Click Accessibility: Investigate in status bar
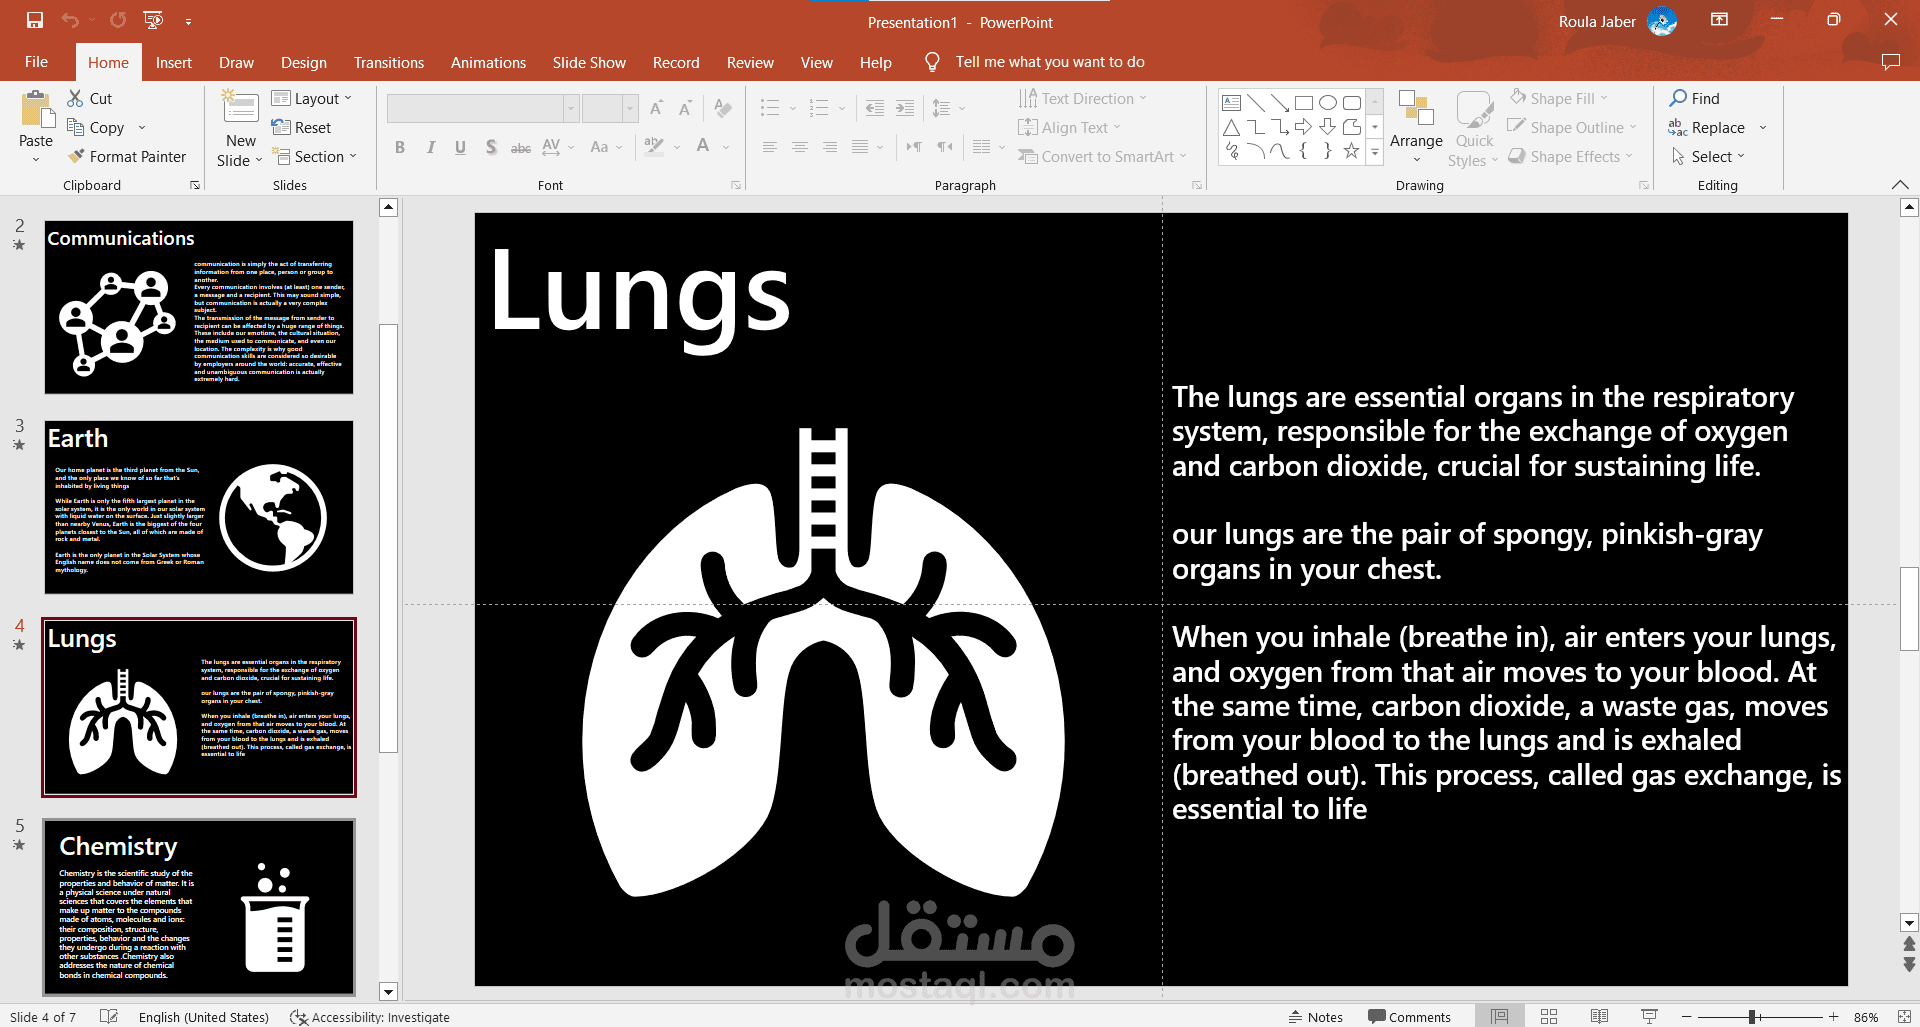 click(369, 1016)
